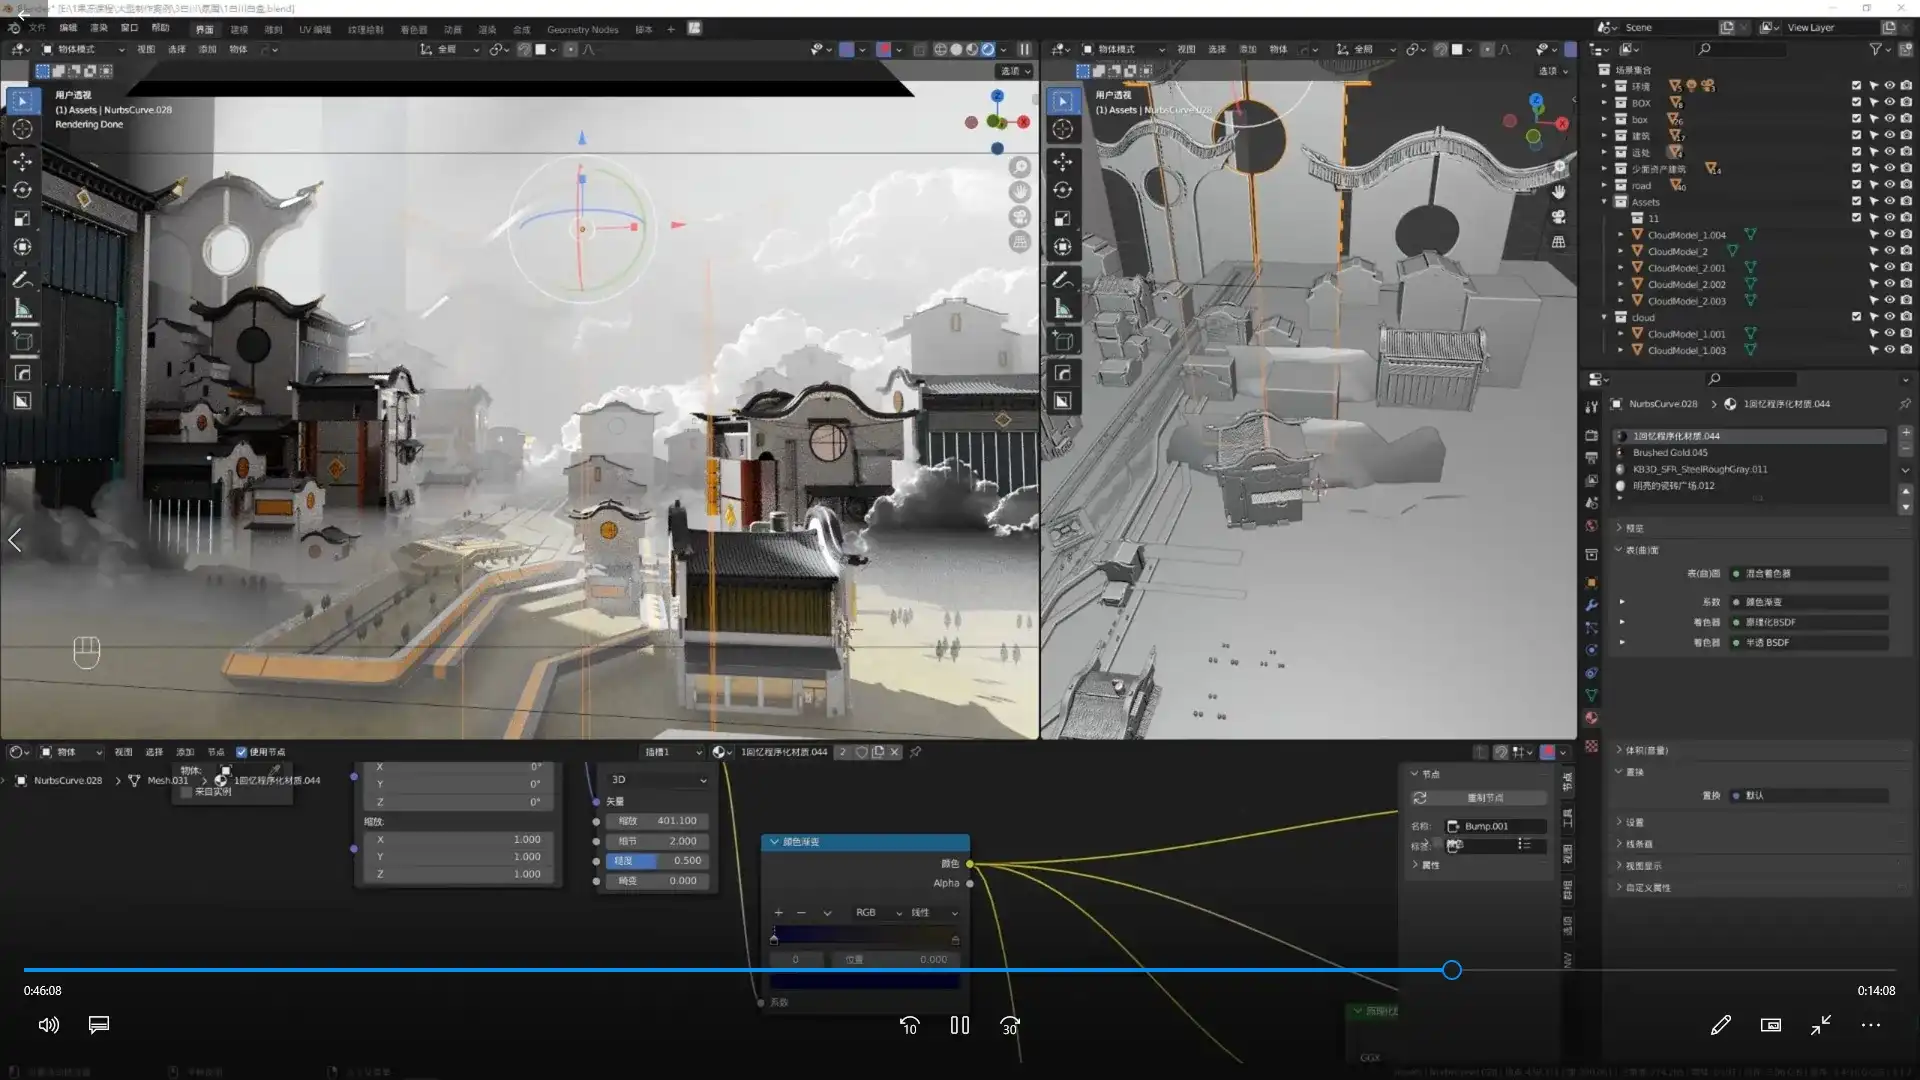Uncheck the BOX collection exclude checkbox
Screen dimensions: 1920x1080
(1856, 102)
